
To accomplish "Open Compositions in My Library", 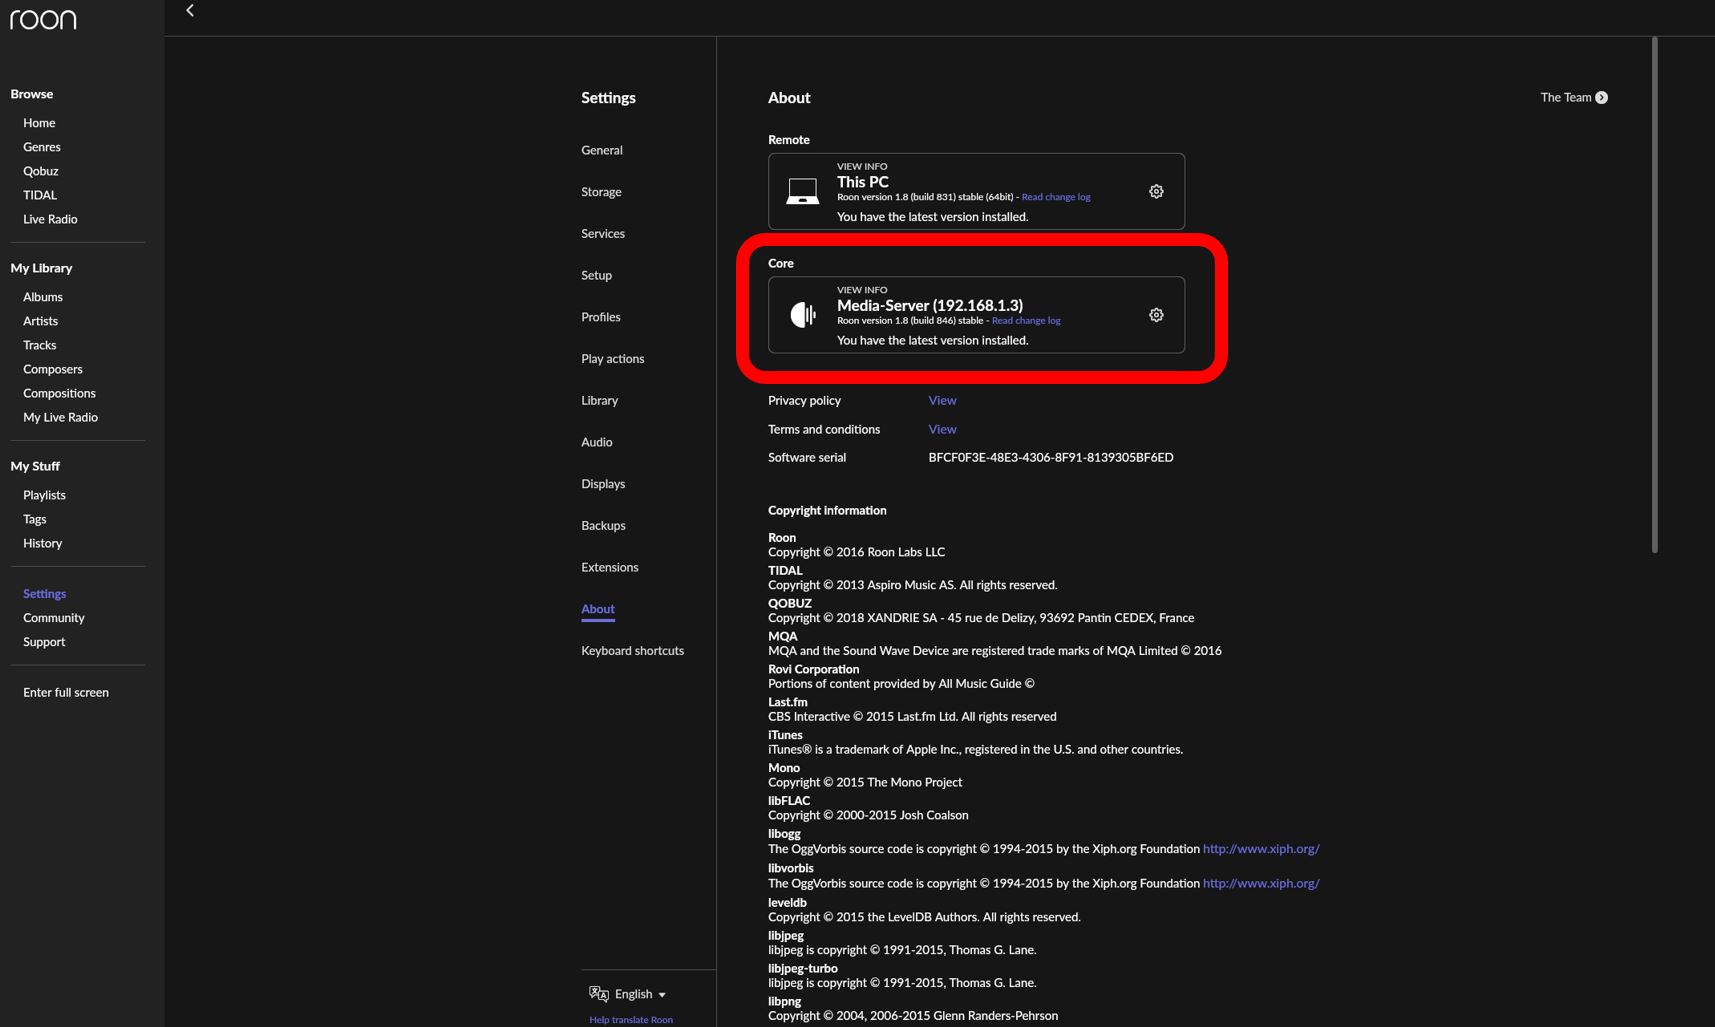I will (x=60, y=393).
